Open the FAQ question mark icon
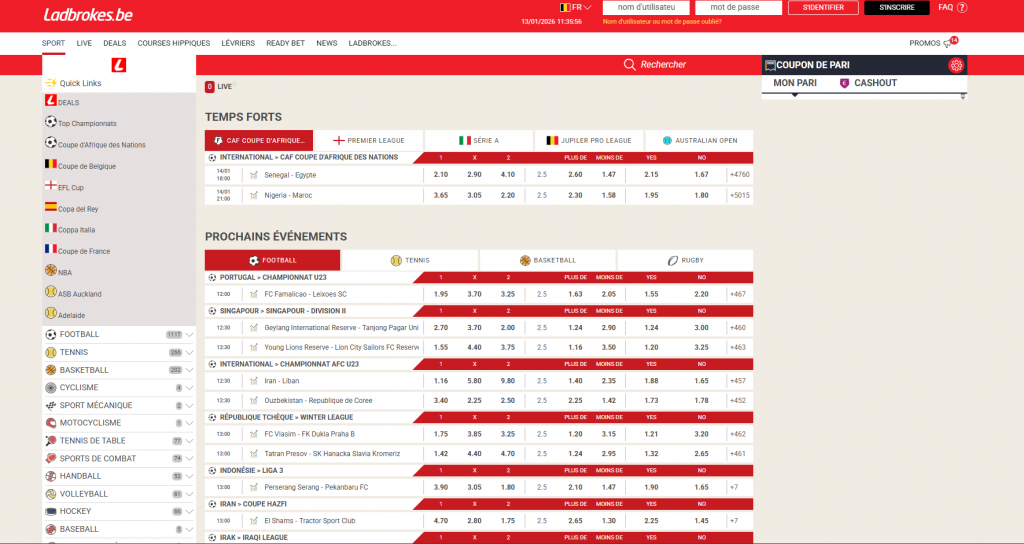 [x=962, y=8]
